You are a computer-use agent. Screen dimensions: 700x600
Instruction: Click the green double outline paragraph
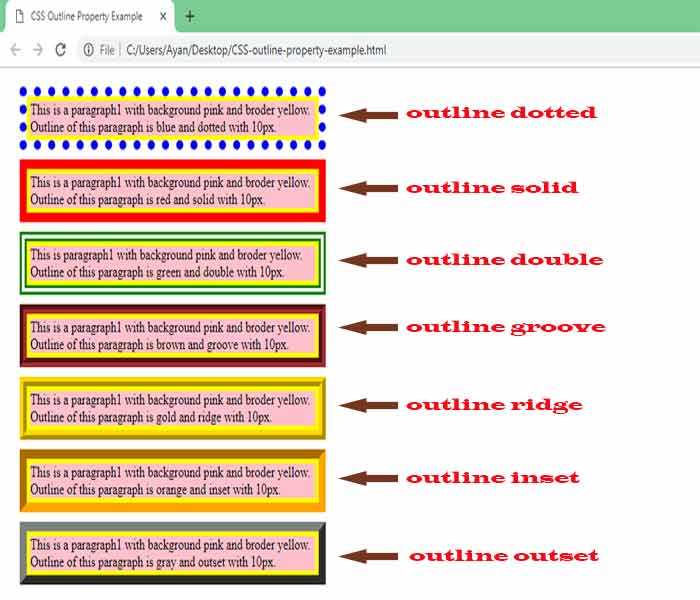click(x=170, y=263)
